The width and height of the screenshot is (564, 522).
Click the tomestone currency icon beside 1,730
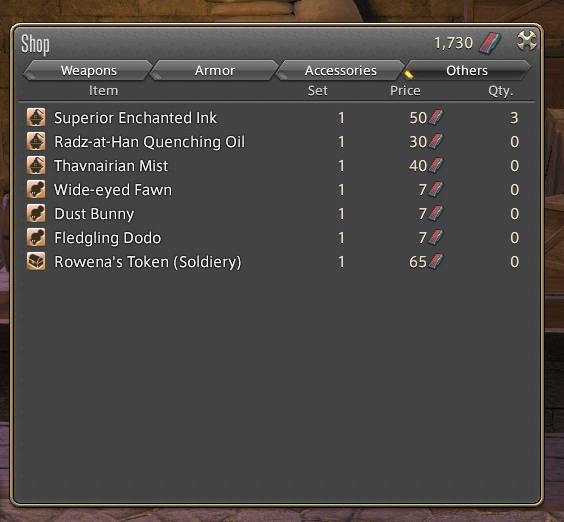[490, 43]
